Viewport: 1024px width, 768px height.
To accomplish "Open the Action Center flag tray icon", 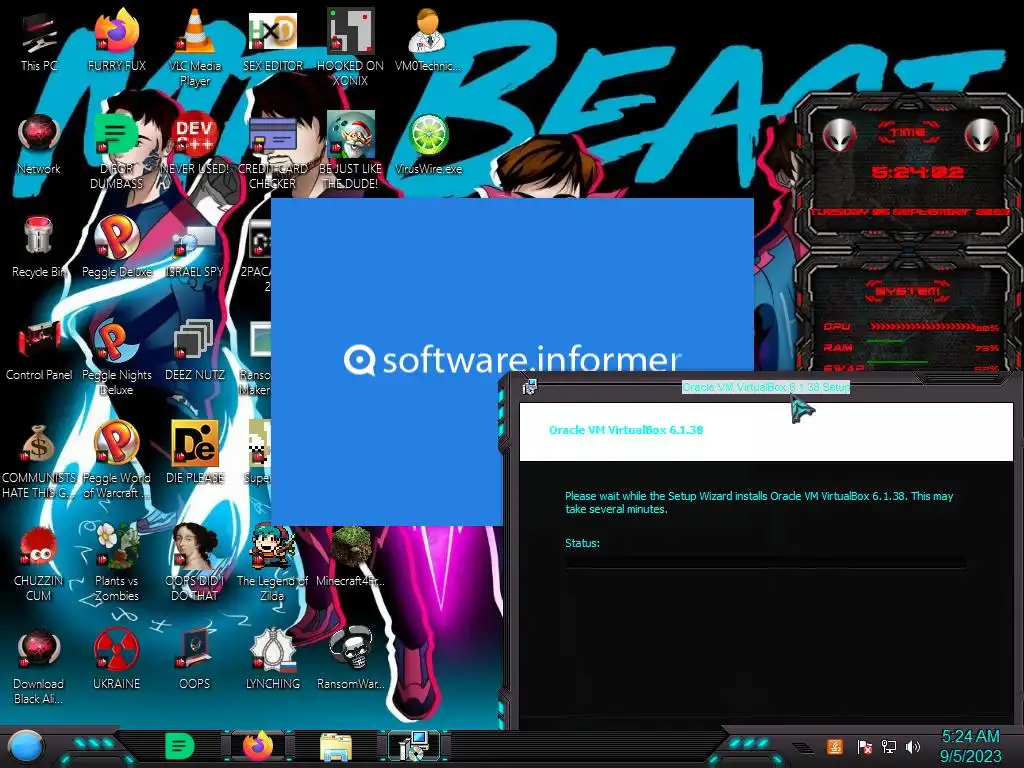I will pyautogui.click(x=865, y=746).
